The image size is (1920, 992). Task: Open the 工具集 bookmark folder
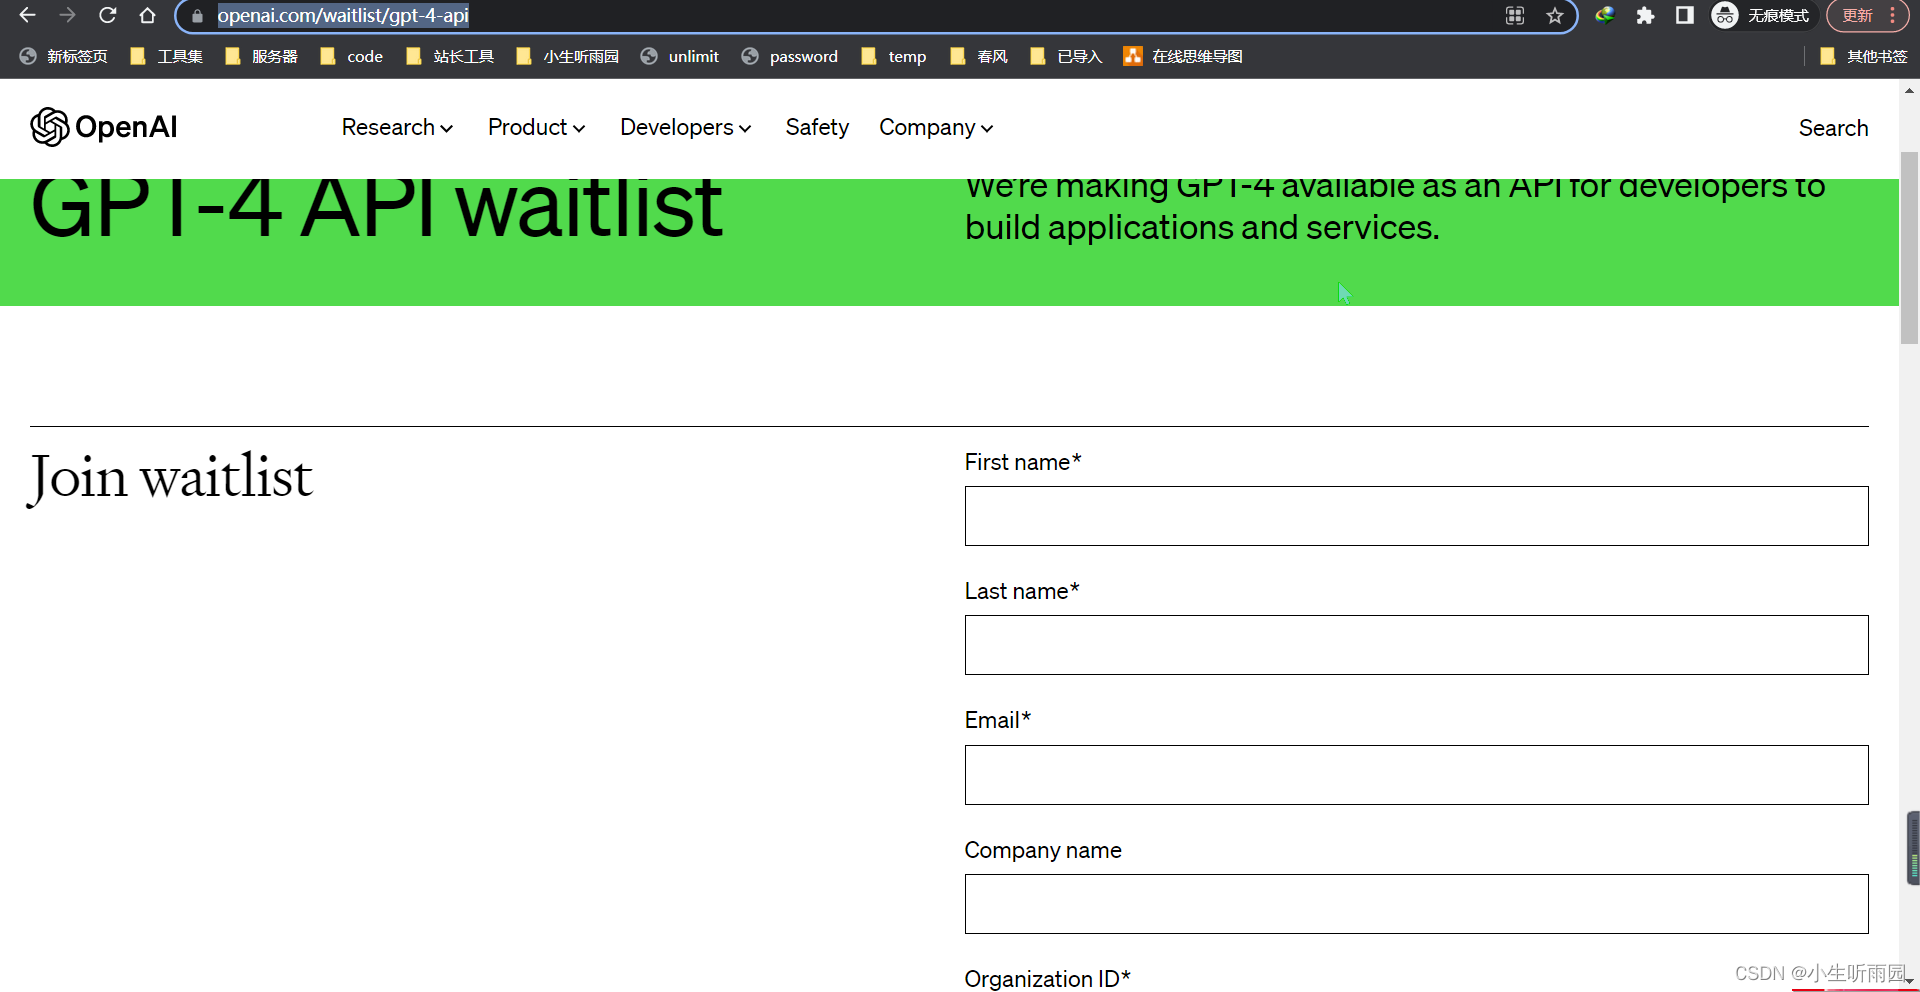click(x=167, y=56)
